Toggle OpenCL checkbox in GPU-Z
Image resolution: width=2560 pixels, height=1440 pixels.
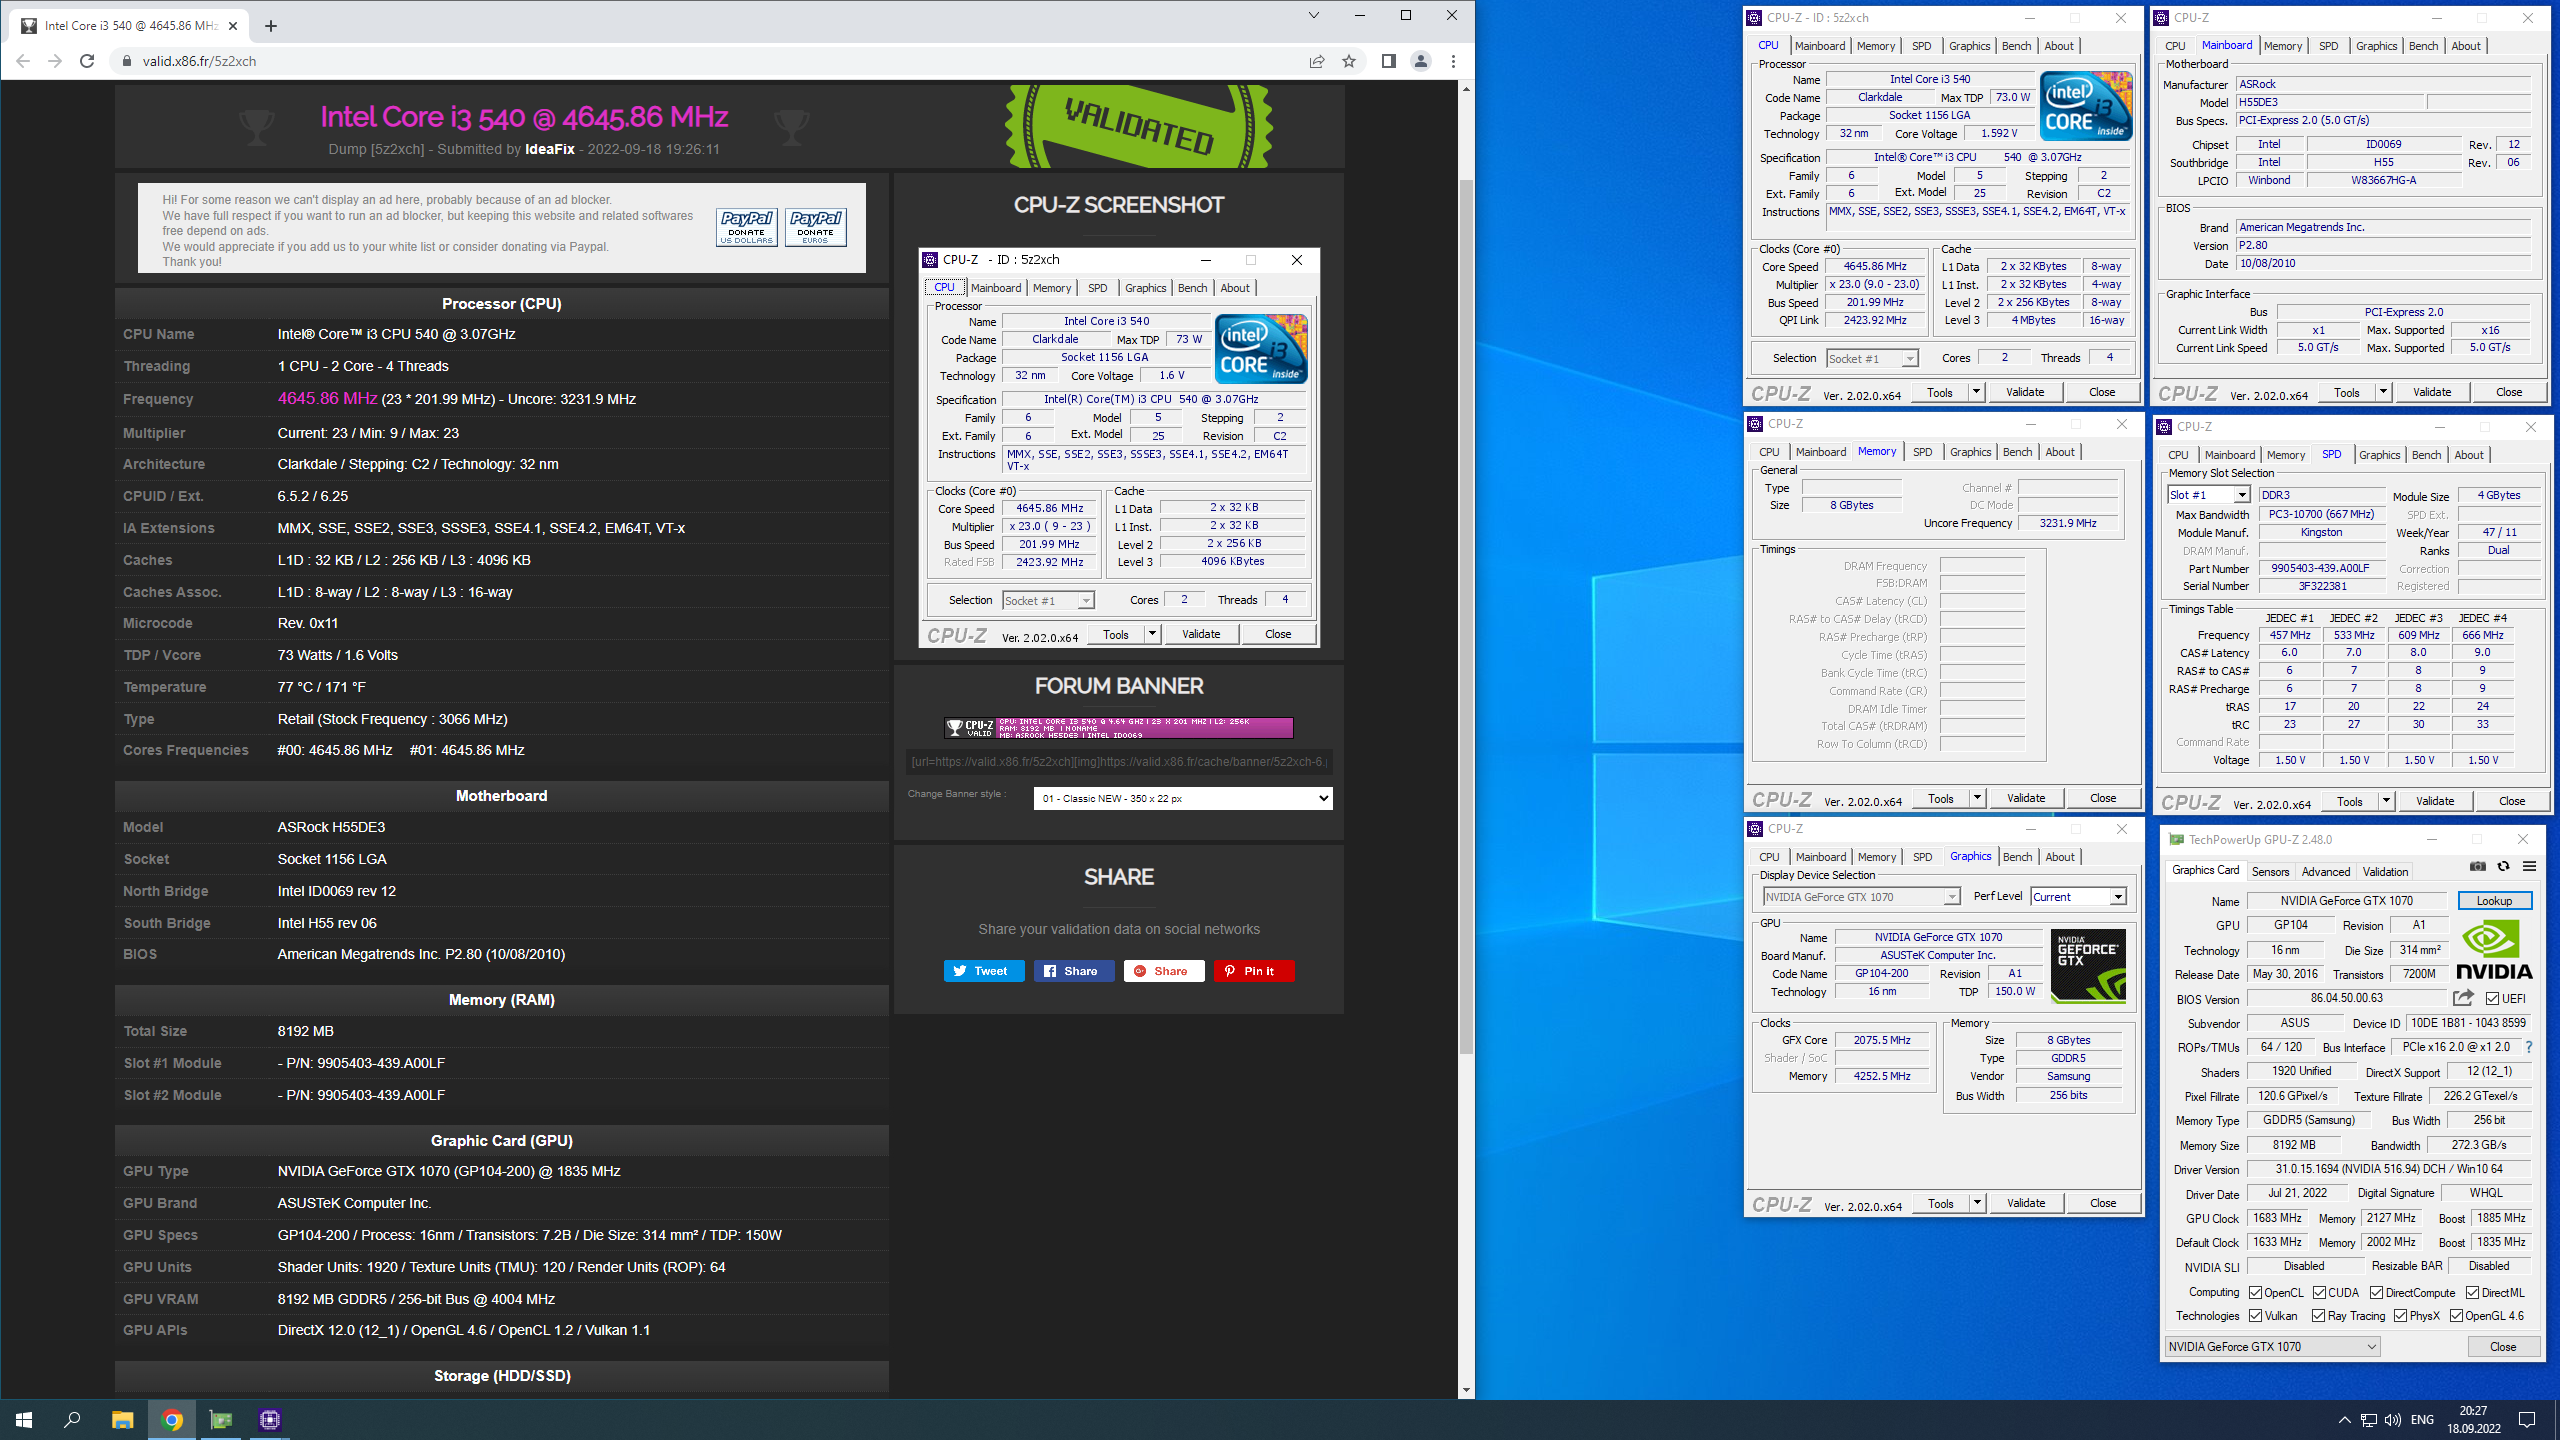[x=2256, y=1292]
